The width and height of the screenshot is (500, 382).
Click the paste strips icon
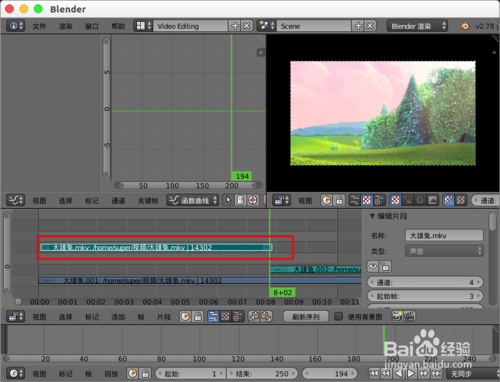tap(266, 316)
